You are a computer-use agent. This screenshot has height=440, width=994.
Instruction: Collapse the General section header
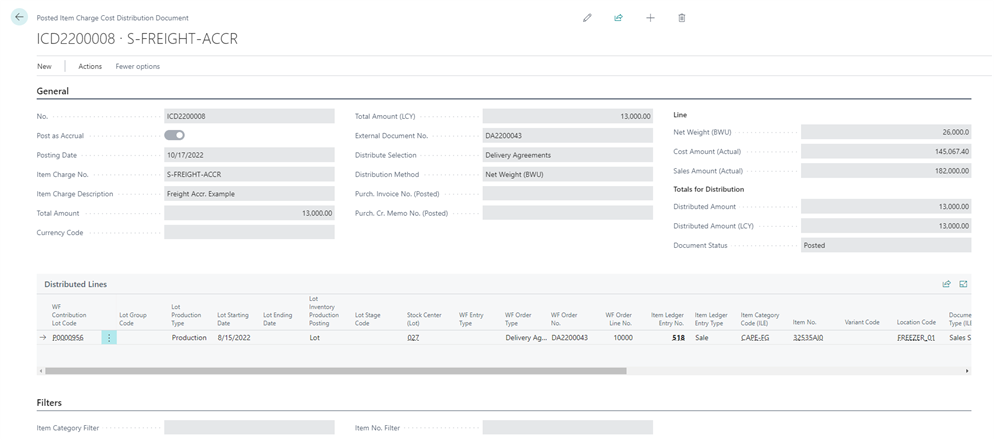click(x=53, y=91)
